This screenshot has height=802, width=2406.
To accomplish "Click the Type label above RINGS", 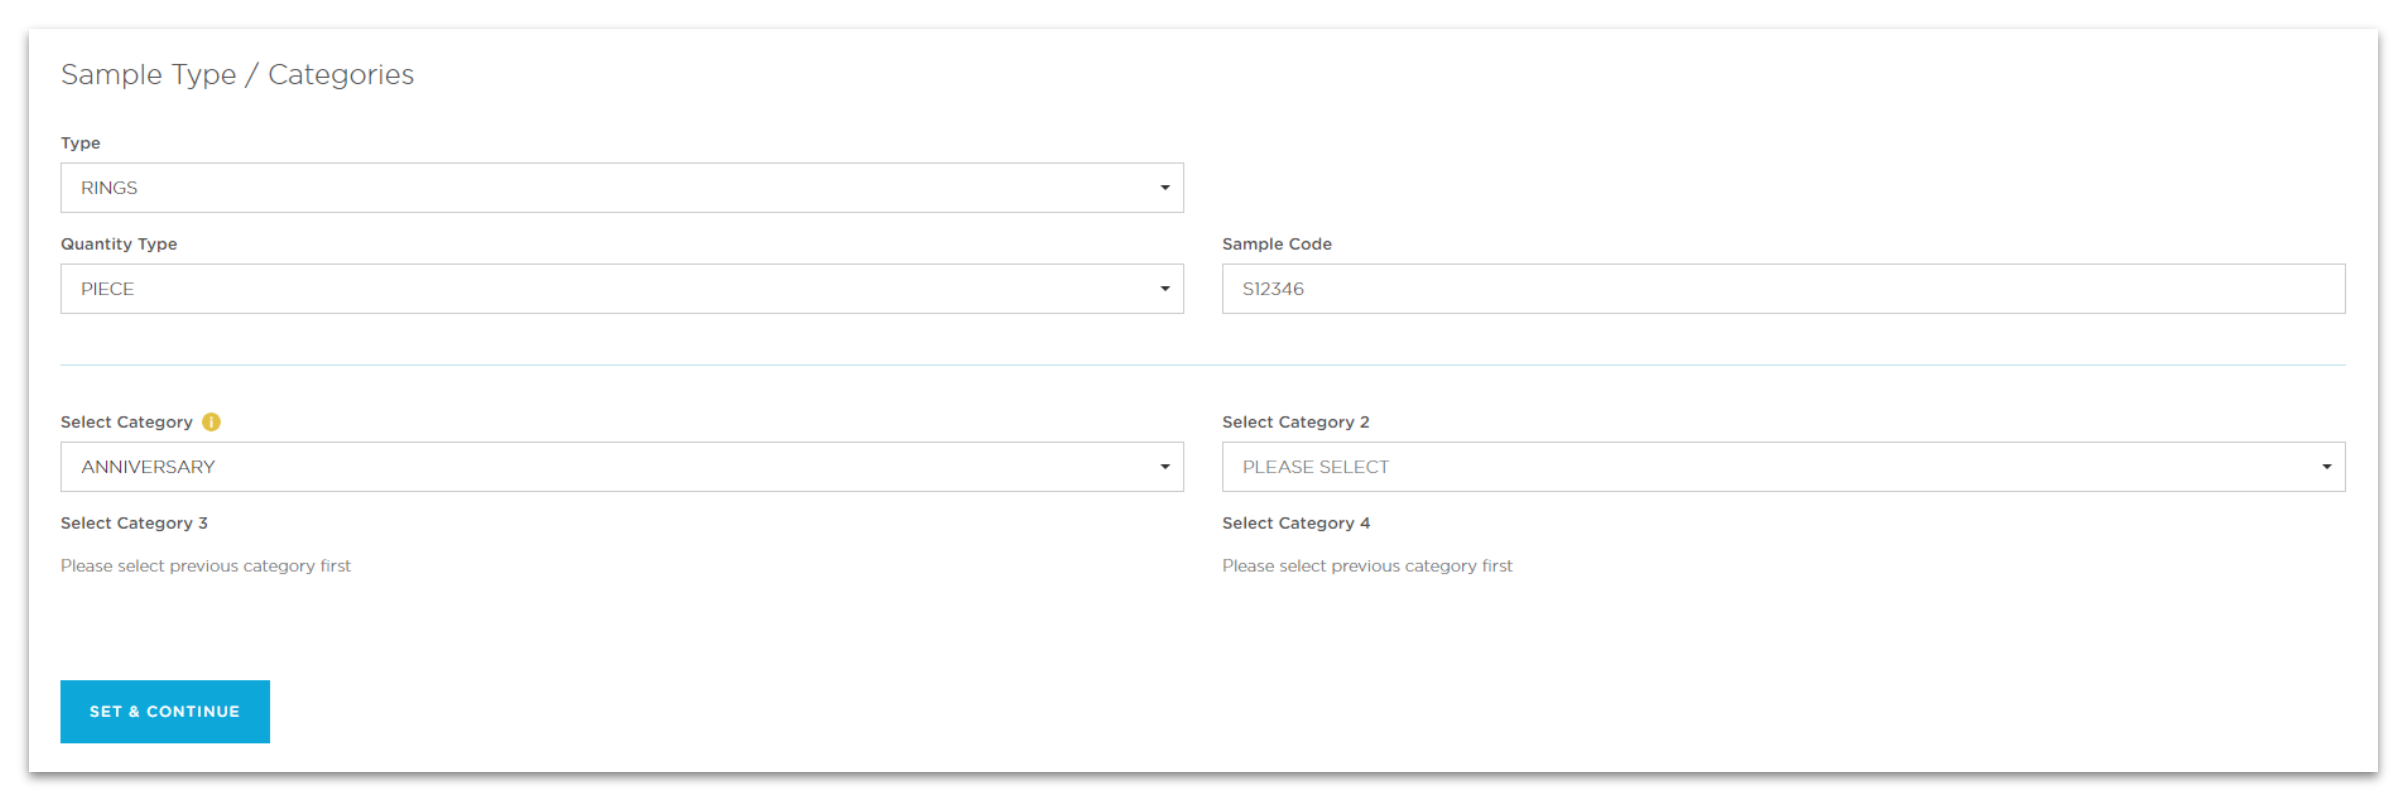I will (81, 143).
